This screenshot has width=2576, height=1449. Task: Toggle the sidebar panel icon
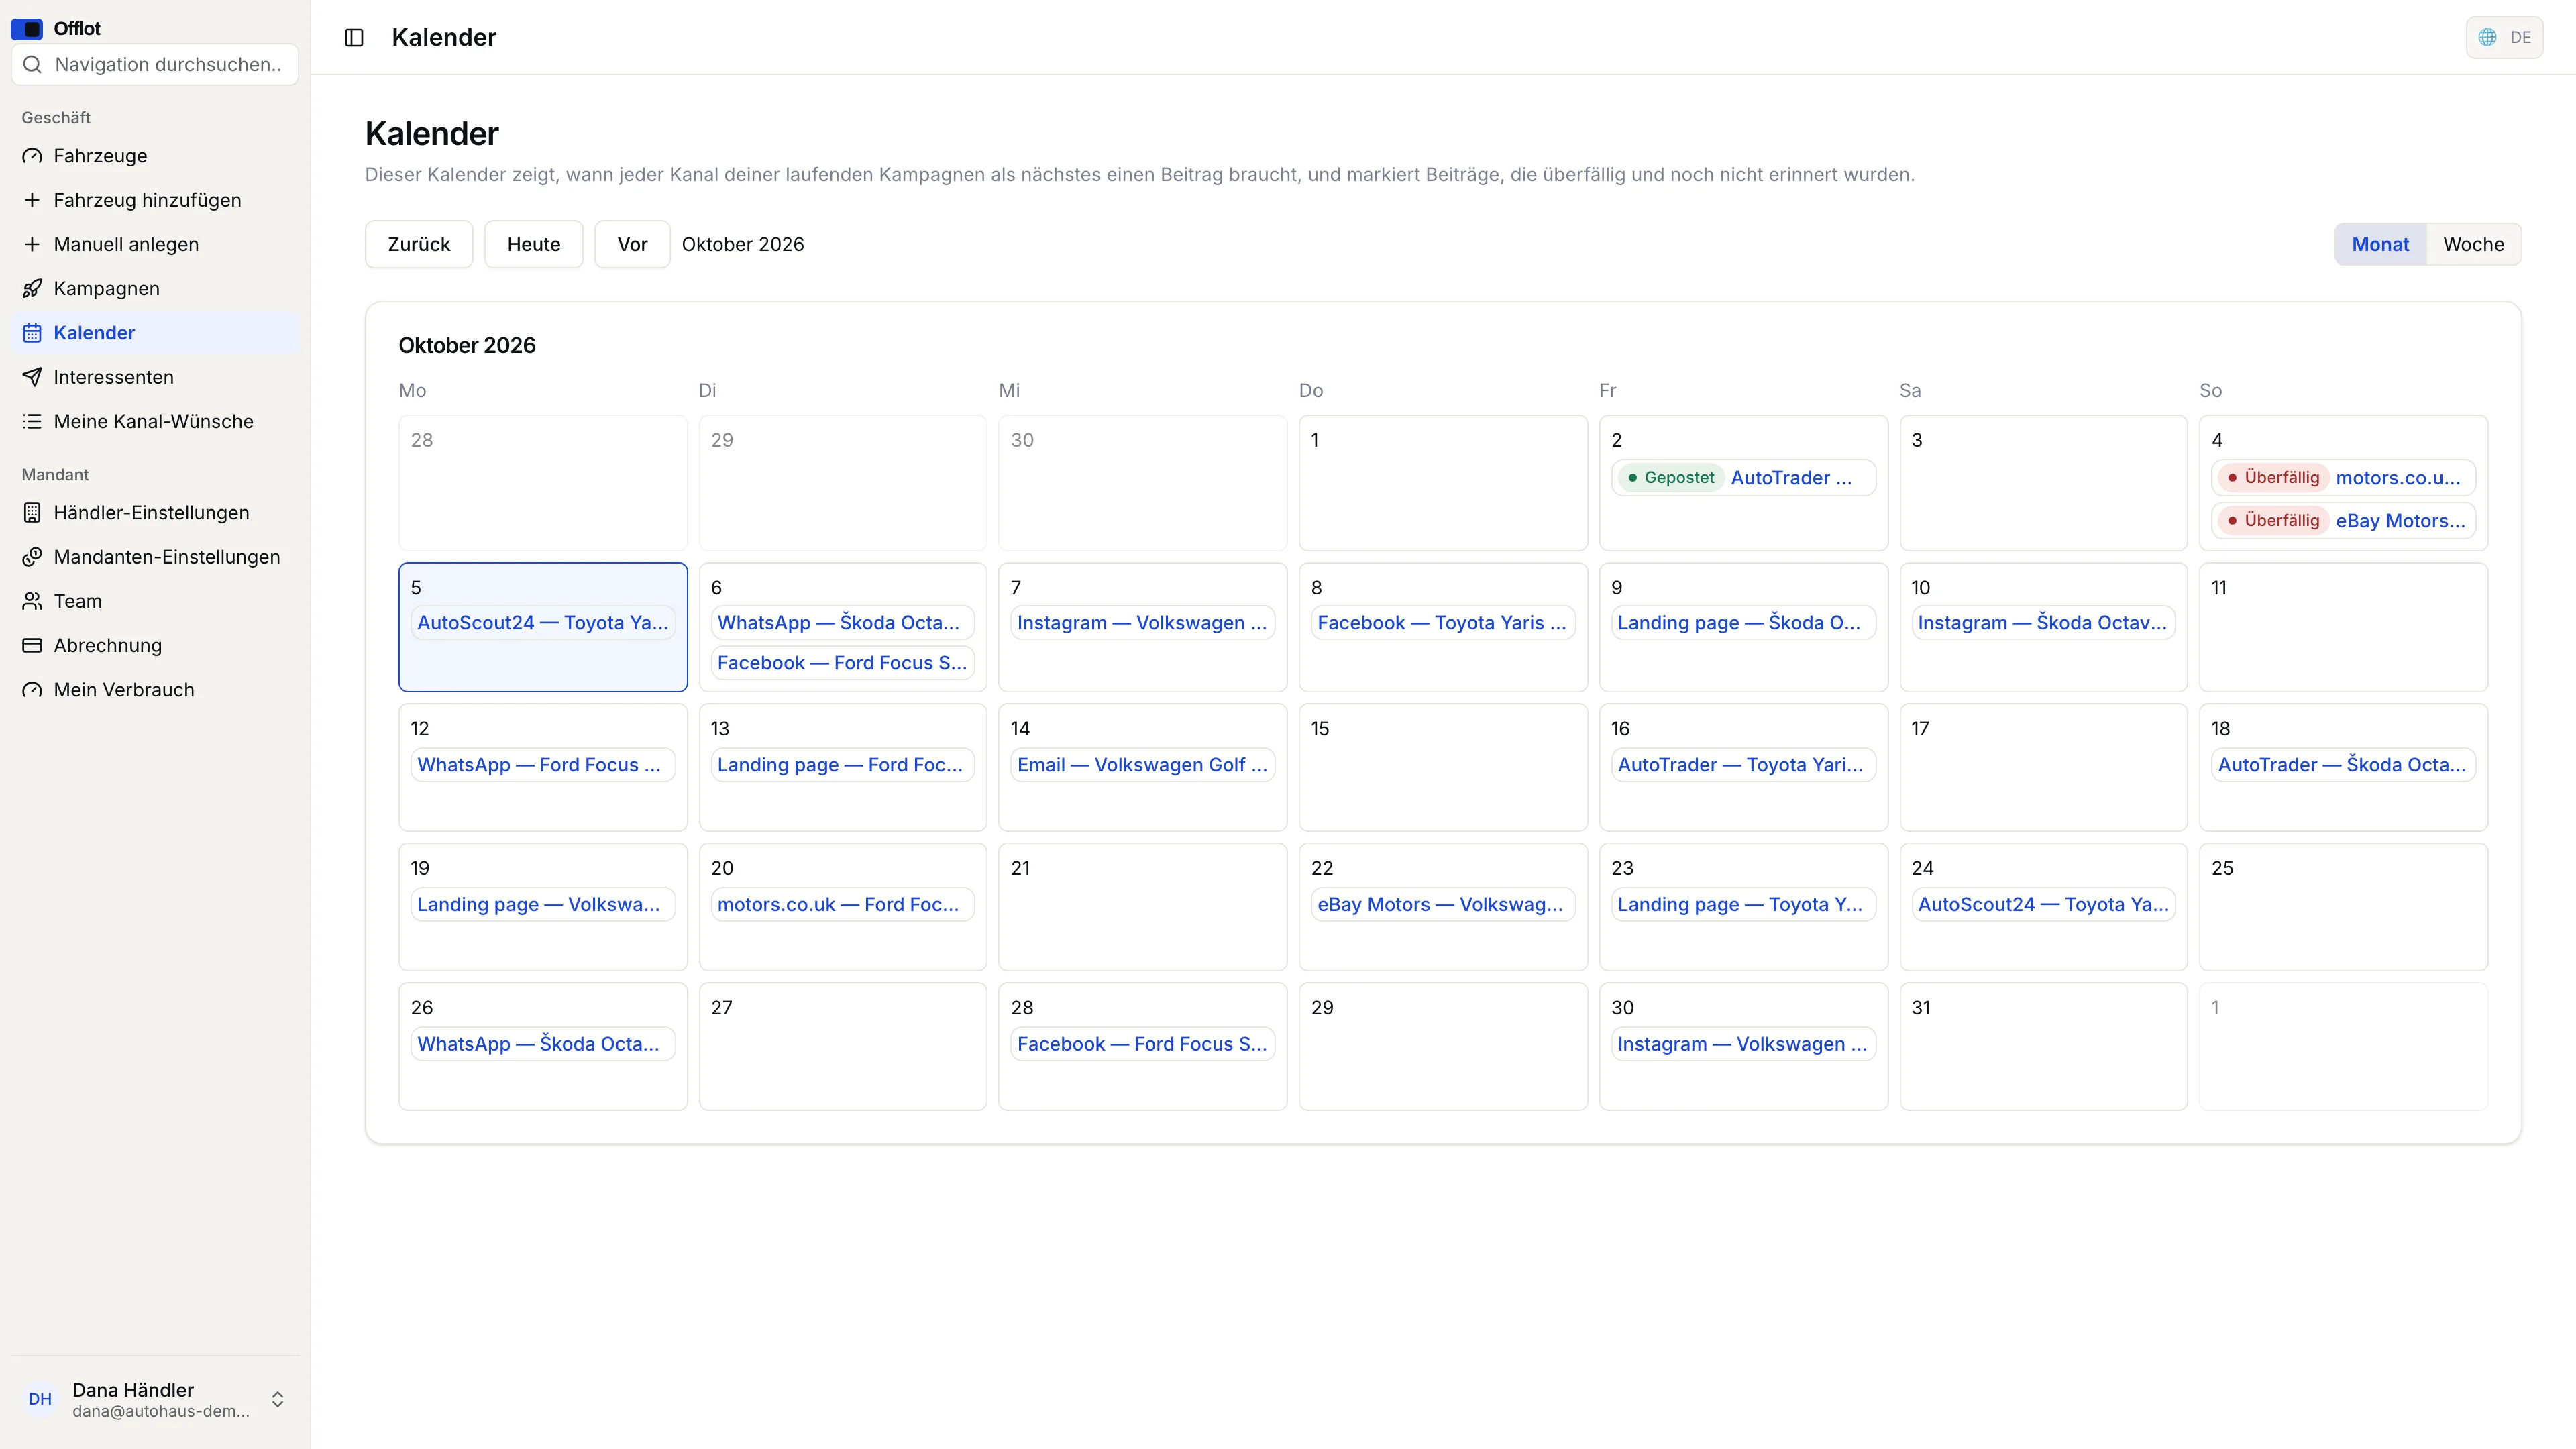354,37
